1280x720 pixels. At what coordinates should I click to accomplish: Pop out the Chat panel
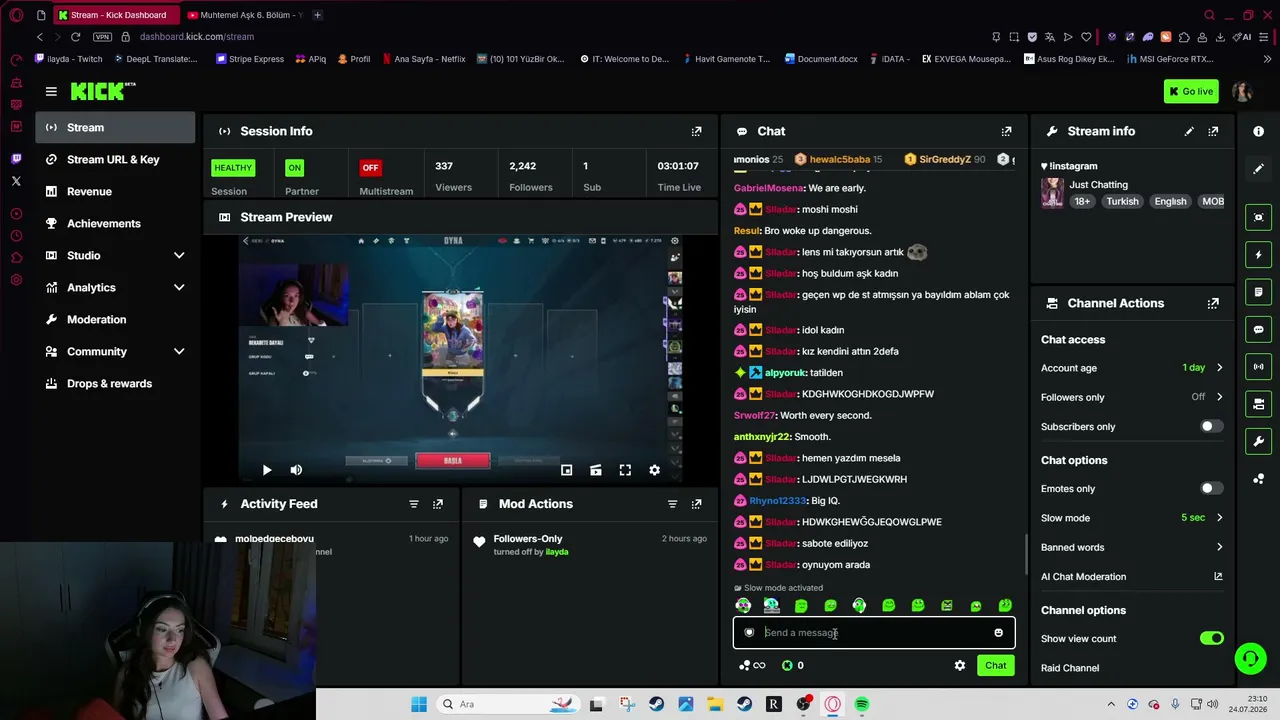[1006, 131]
